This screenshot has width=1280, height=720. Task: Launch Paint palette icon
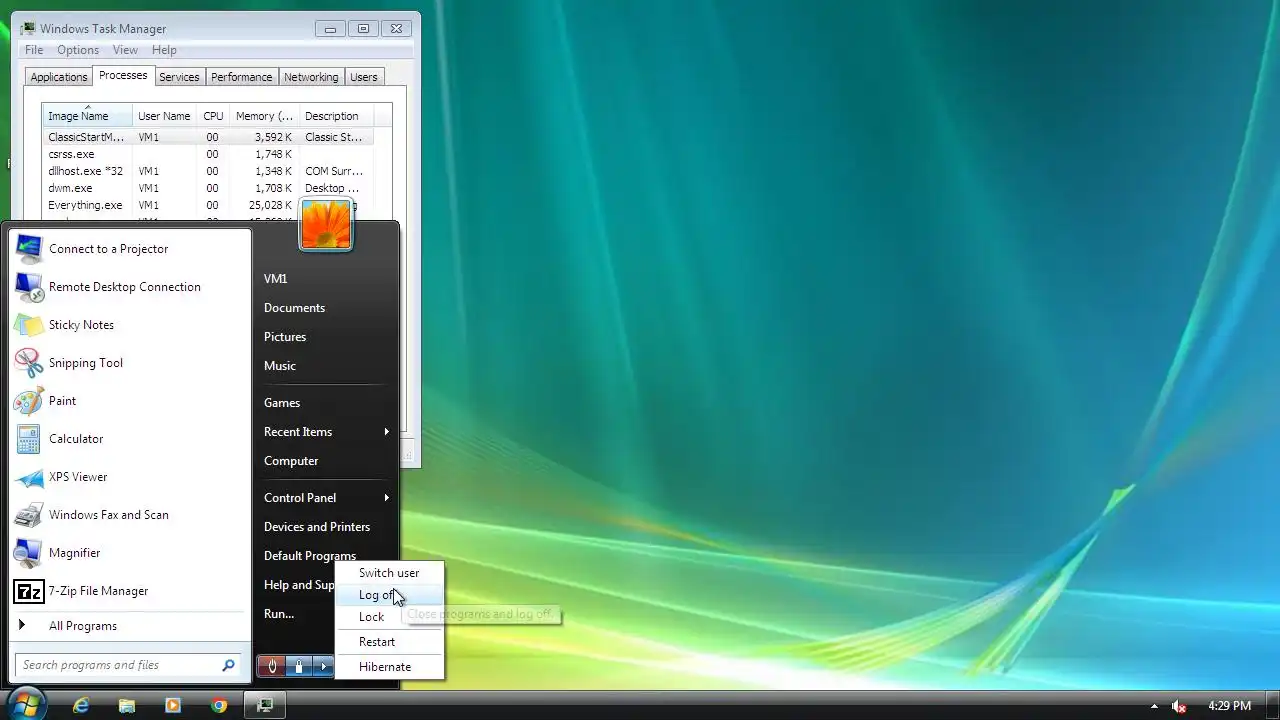pyautogui.click(x=29, y=401)
